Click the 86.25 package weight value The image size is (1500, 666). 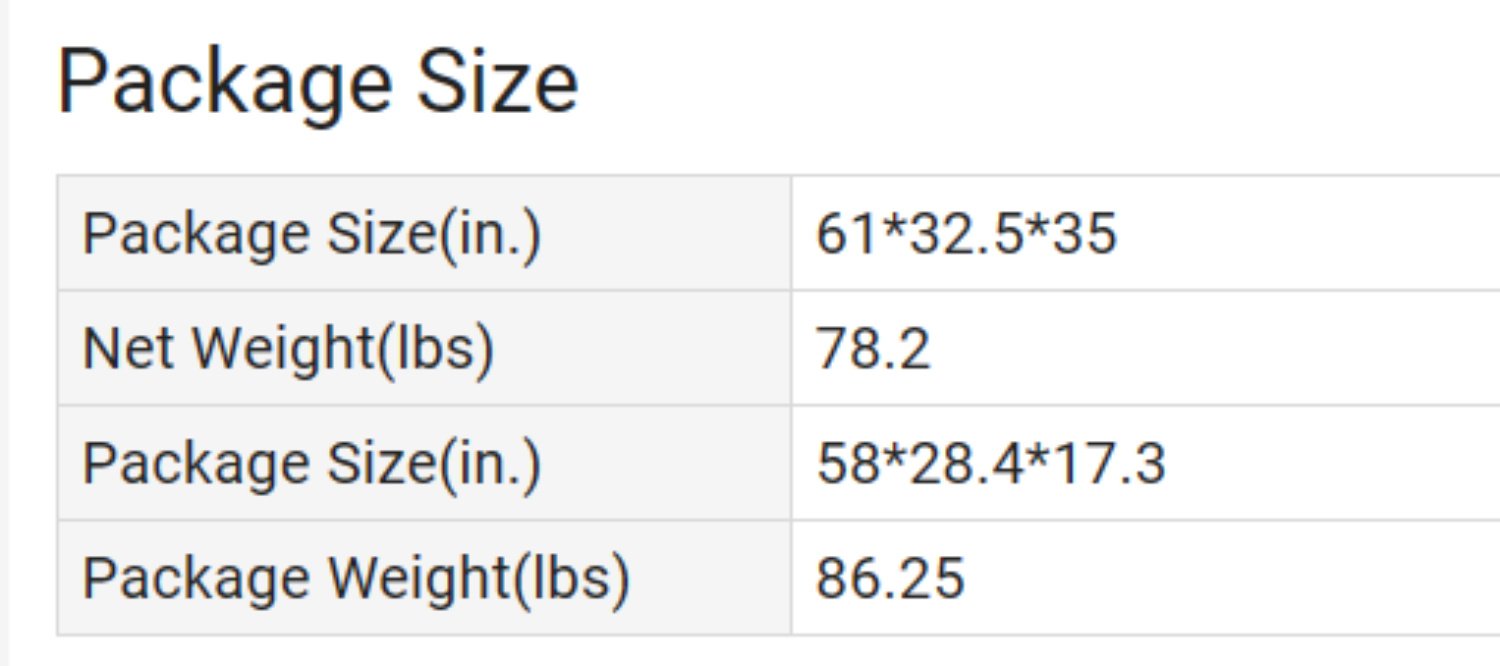click(890, 578)
